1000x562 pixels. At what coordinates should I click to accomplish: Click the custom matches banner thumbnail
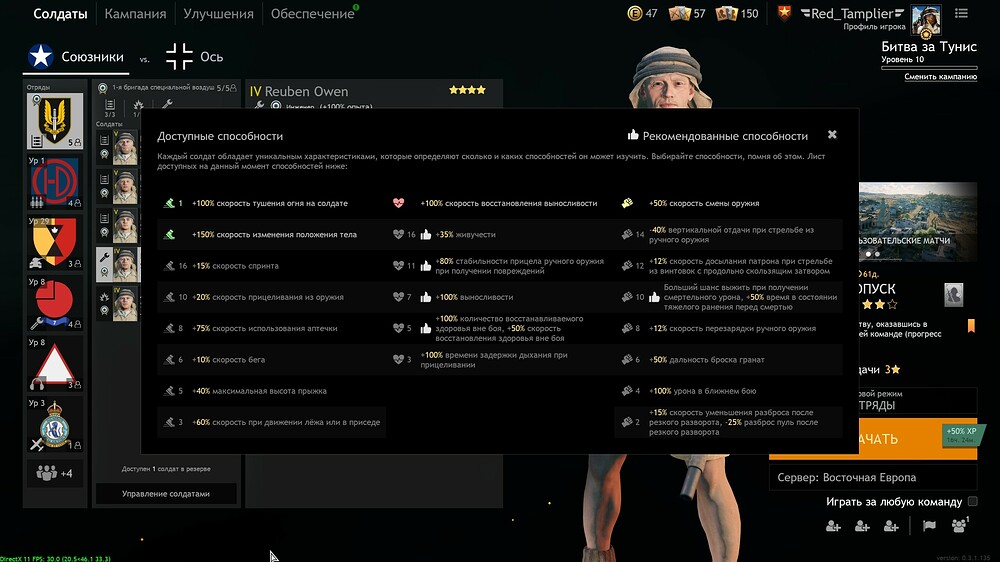click(918, 221)
